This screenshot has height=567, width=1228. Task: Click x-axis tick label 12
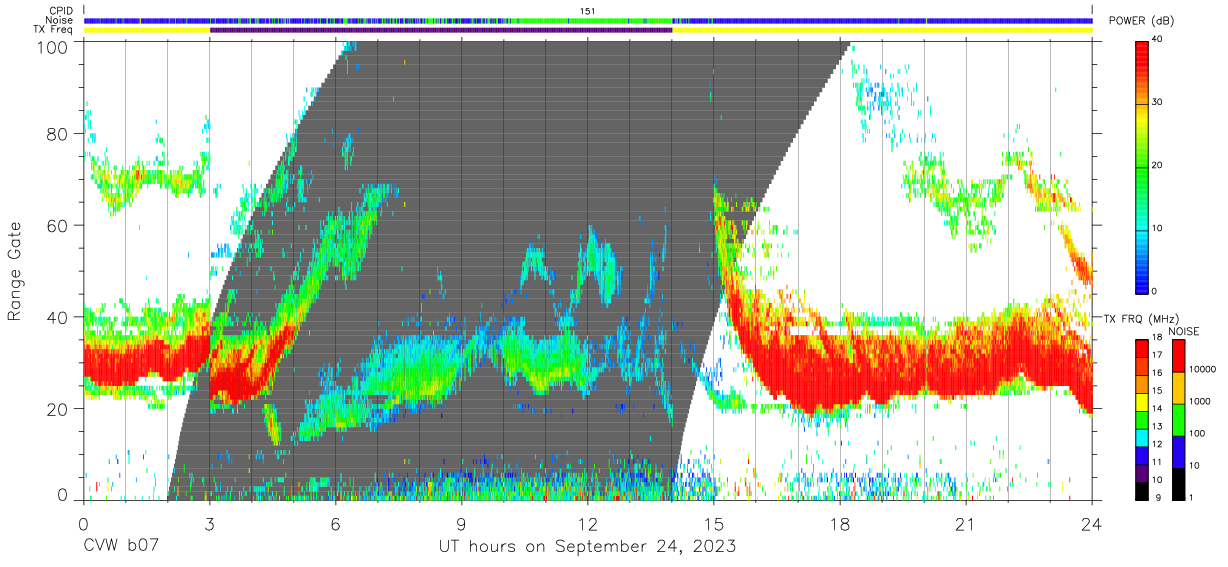[x=587, y=525]
